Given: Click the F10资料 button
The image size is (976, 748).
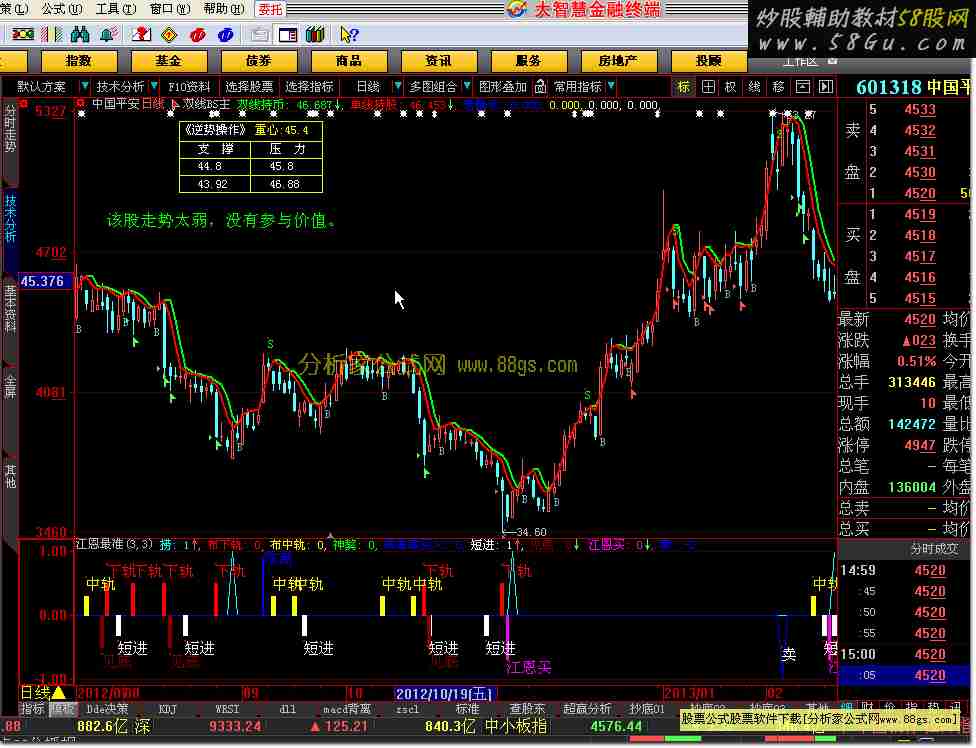Looking at the screenshot, I should point(189,86).
